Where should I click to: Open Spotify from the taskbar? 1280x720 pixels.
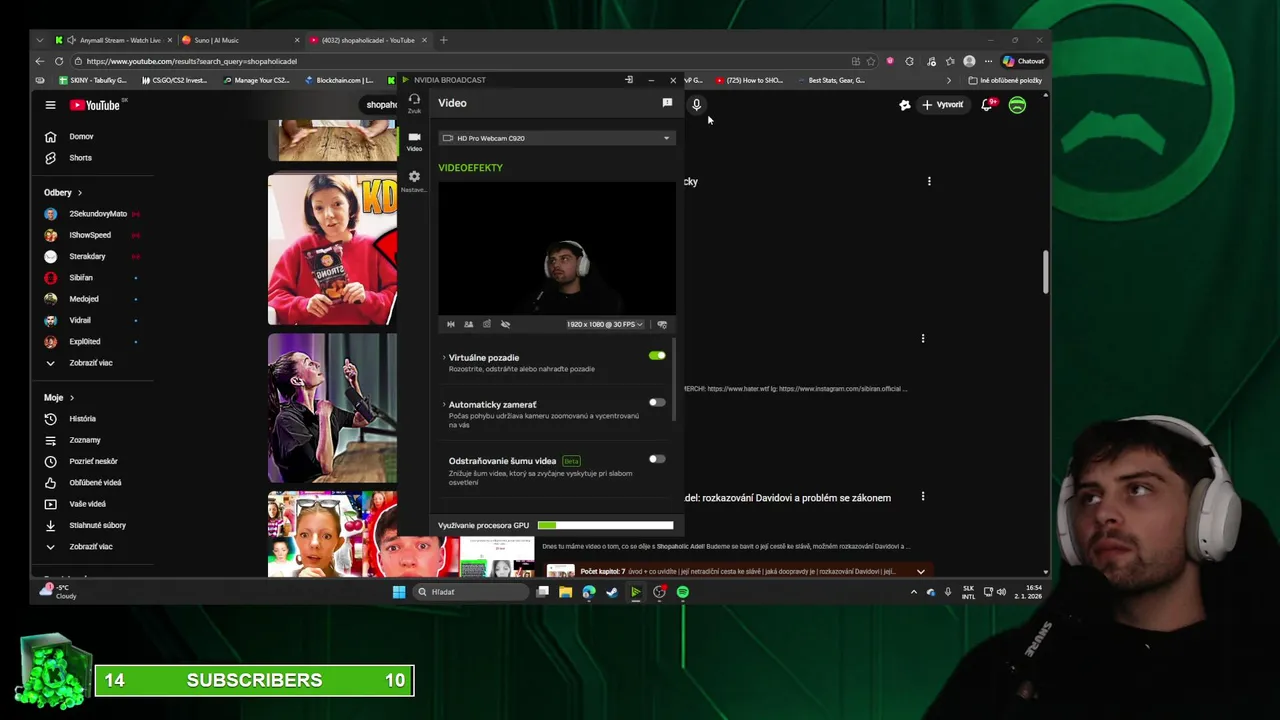tap(682, 592)
